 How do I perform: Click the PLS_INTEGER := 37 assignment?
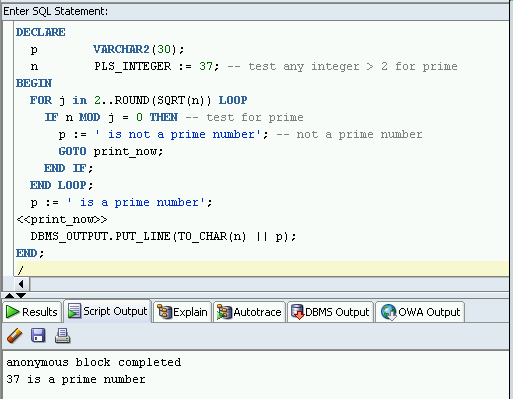point(157,66)
